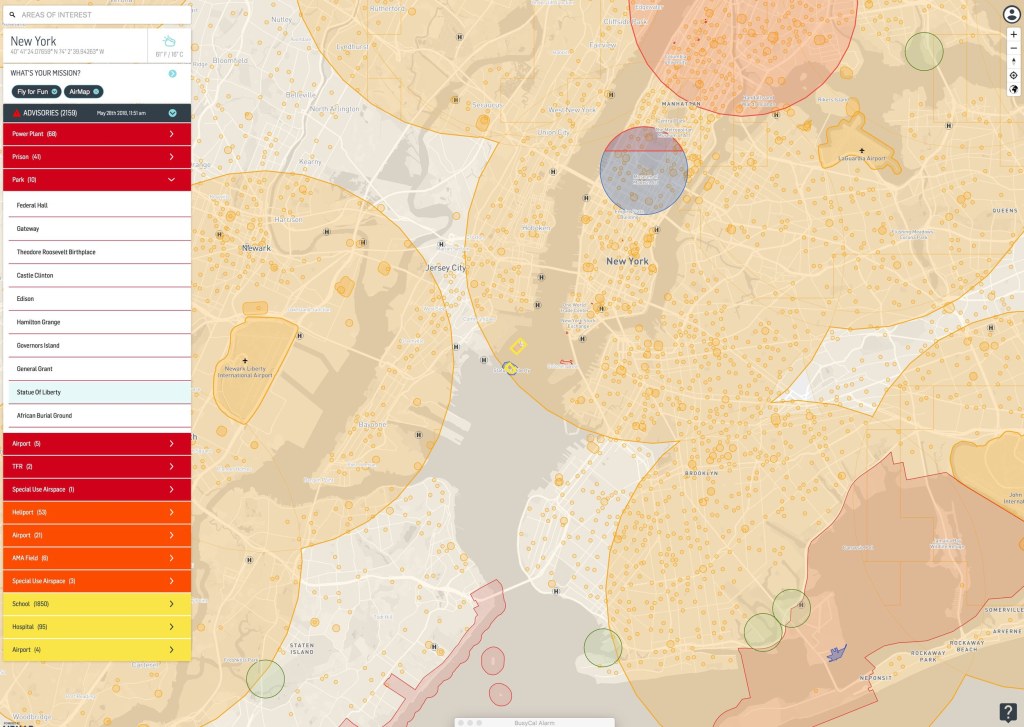Click the Areas of Interest search field
This screenshot has height=727, width=1024.
click(100, 15)
